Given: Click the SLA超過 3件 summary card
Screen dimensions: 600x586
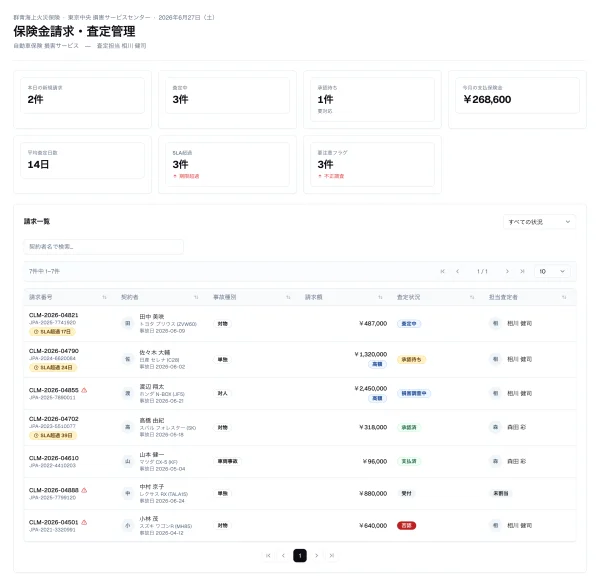Looking at the screenshot, I should (227, 165).
